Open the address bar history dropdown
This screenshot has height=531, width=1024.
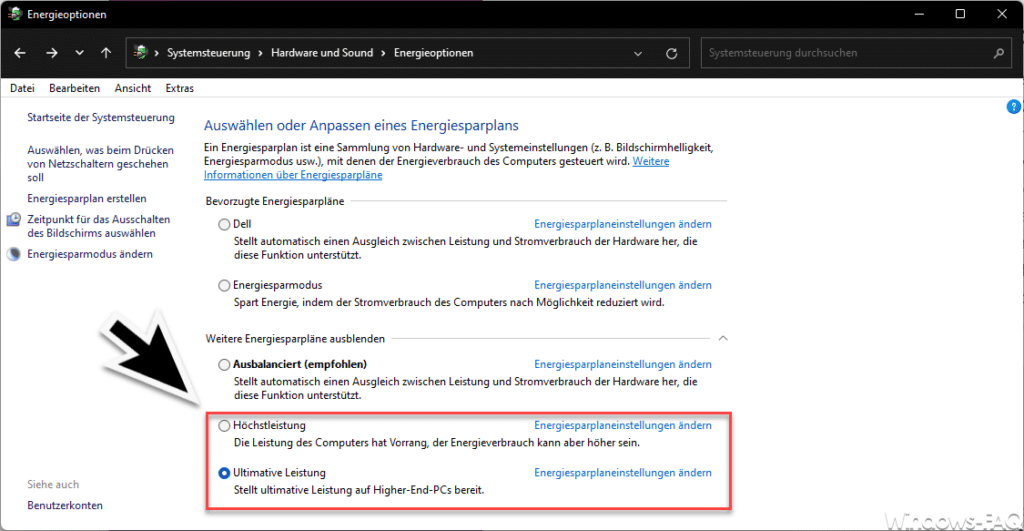pos(638,54)
